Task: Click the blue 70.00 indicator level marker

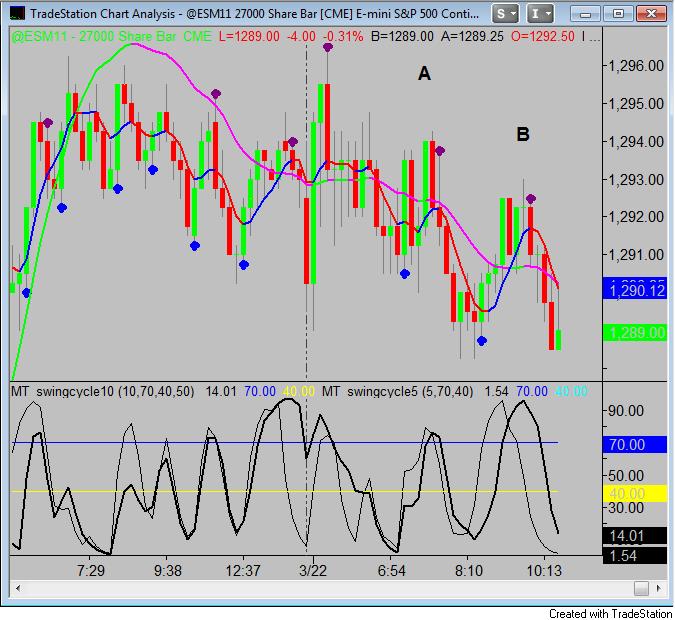Action: click(635, 445)
